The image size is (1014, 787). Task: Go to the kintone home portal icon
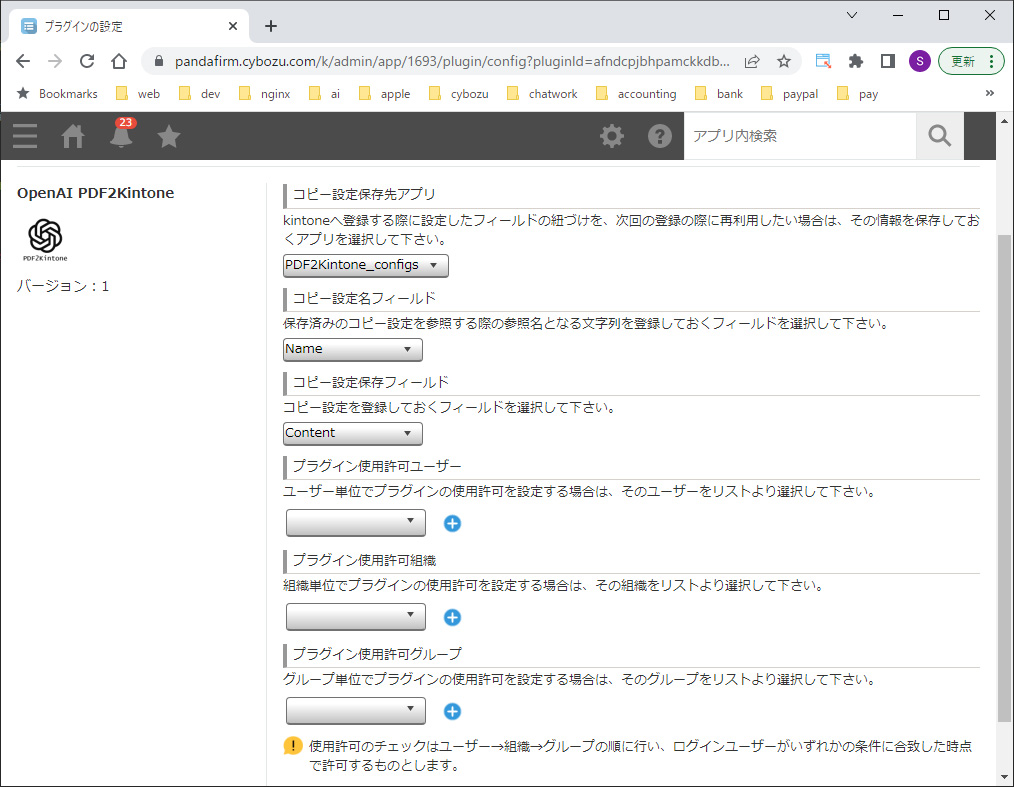(72, 136)
